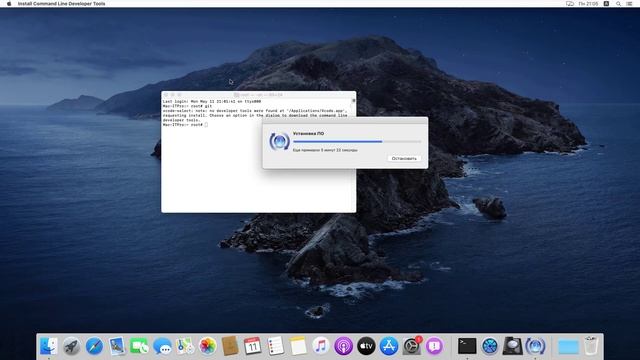Open FaceTime in the Dock
This screenshot has width=640, height=360.
[x=140, y=346]
